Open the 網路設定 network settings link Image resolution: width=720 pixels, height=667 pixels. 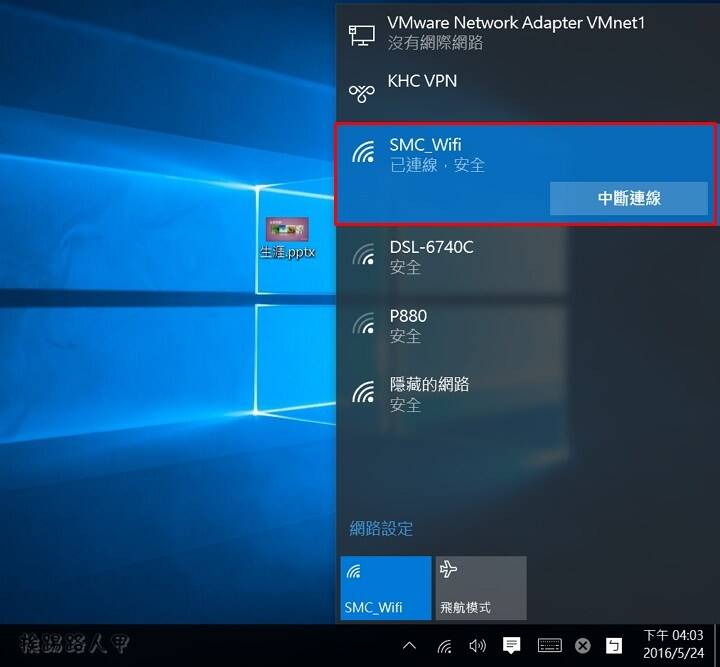[x=381, y=529]
